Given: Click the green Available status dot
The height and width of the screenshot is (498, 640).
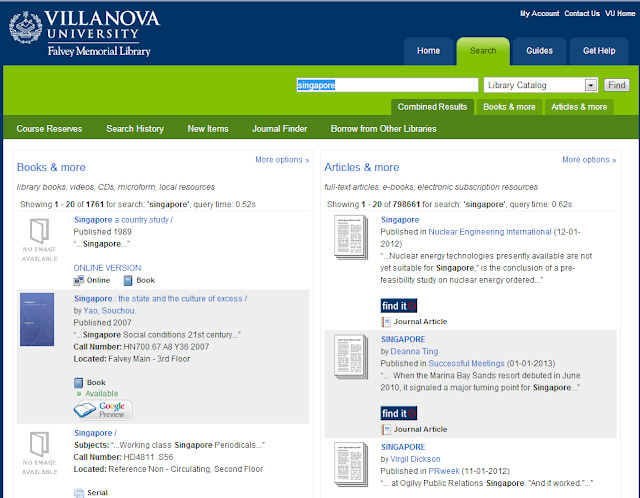Looking at the screenshot, I should (79, 394).
